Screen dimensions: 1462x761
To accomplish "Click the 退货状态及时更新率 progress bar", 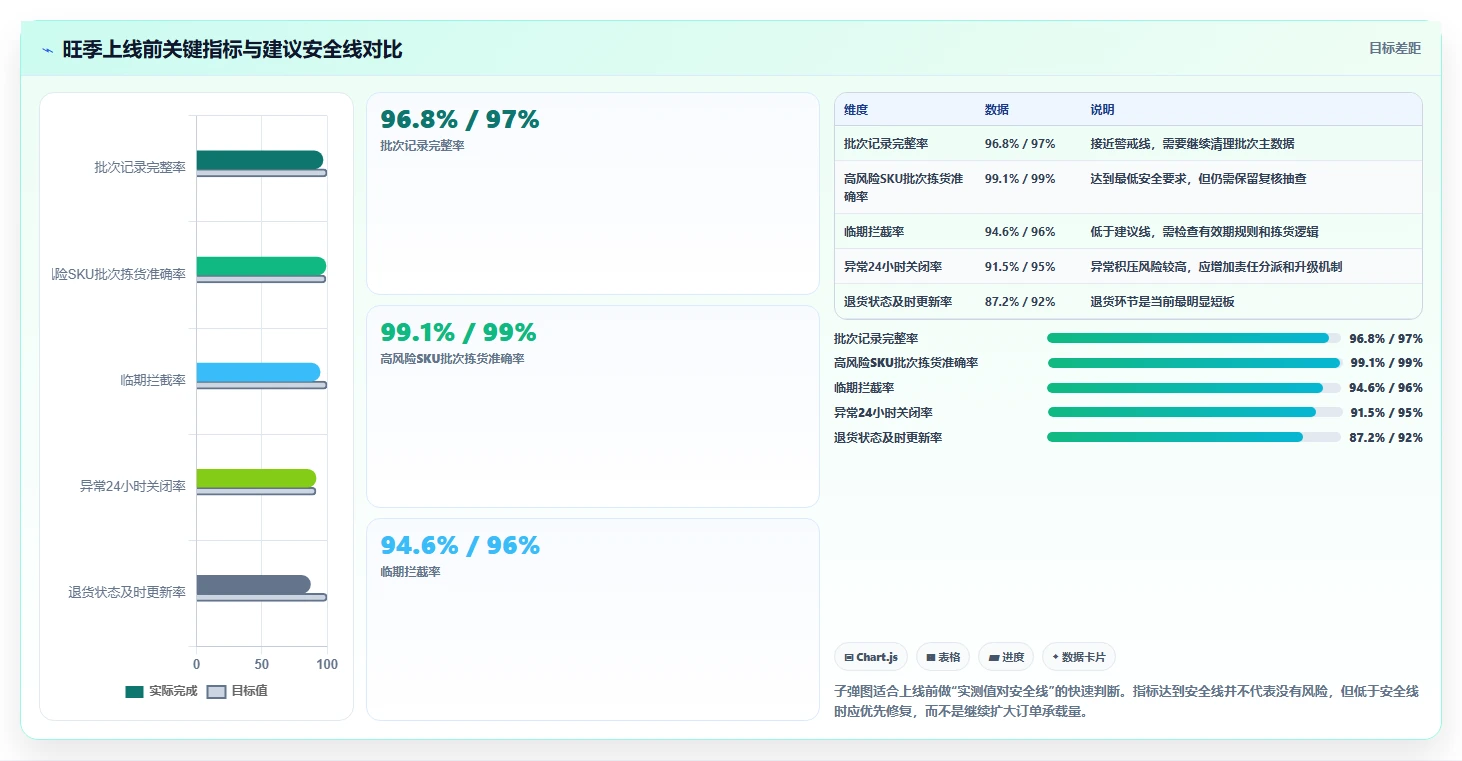I will 1194,437.
